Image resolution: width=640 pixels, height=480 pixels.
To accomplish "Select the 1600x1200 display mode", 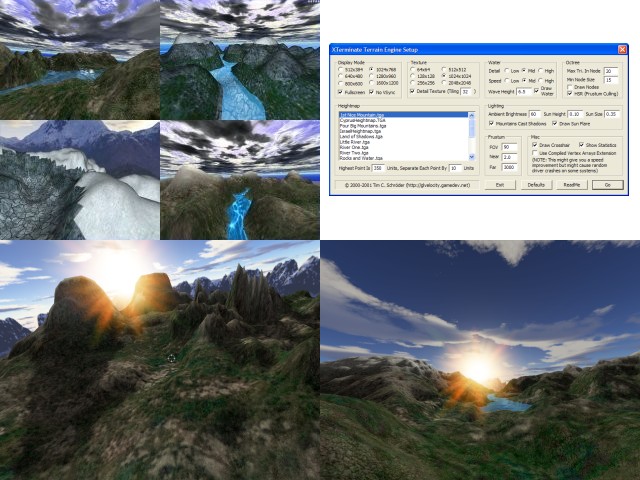I will 371,83.
